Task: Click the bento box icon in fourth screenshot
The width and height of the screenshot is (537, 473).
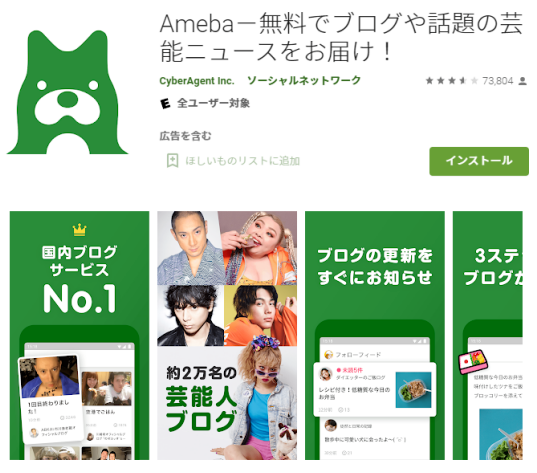Action: 473,362
